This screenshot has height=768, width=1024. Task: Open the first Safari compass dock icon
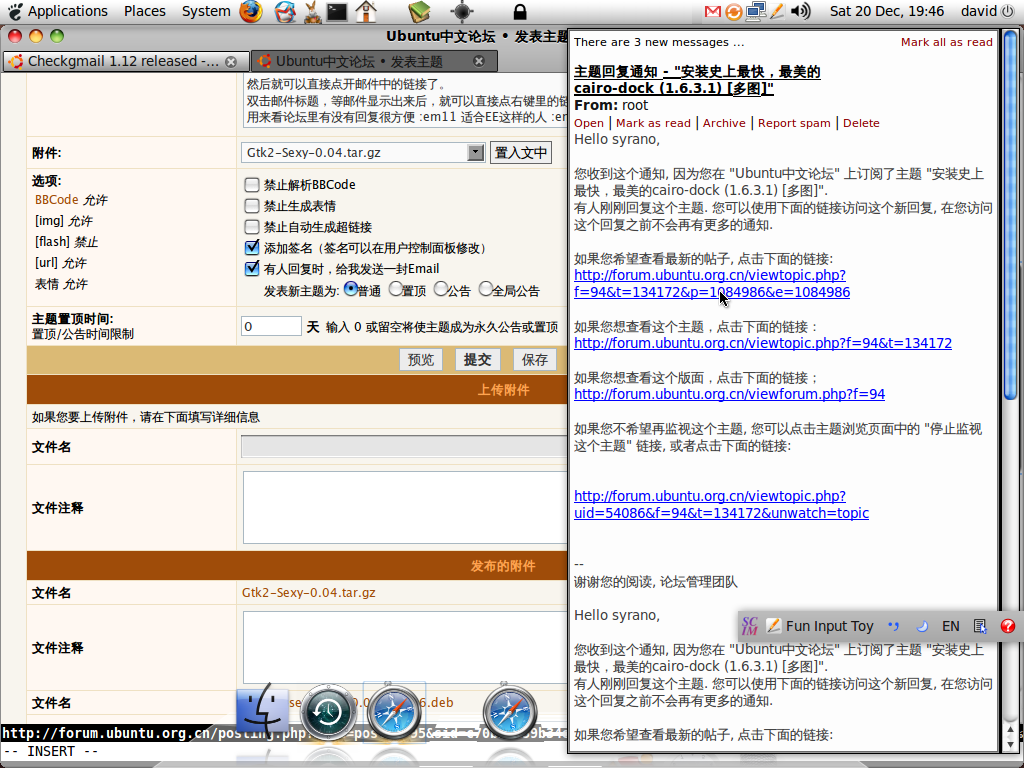pos(394,712)
